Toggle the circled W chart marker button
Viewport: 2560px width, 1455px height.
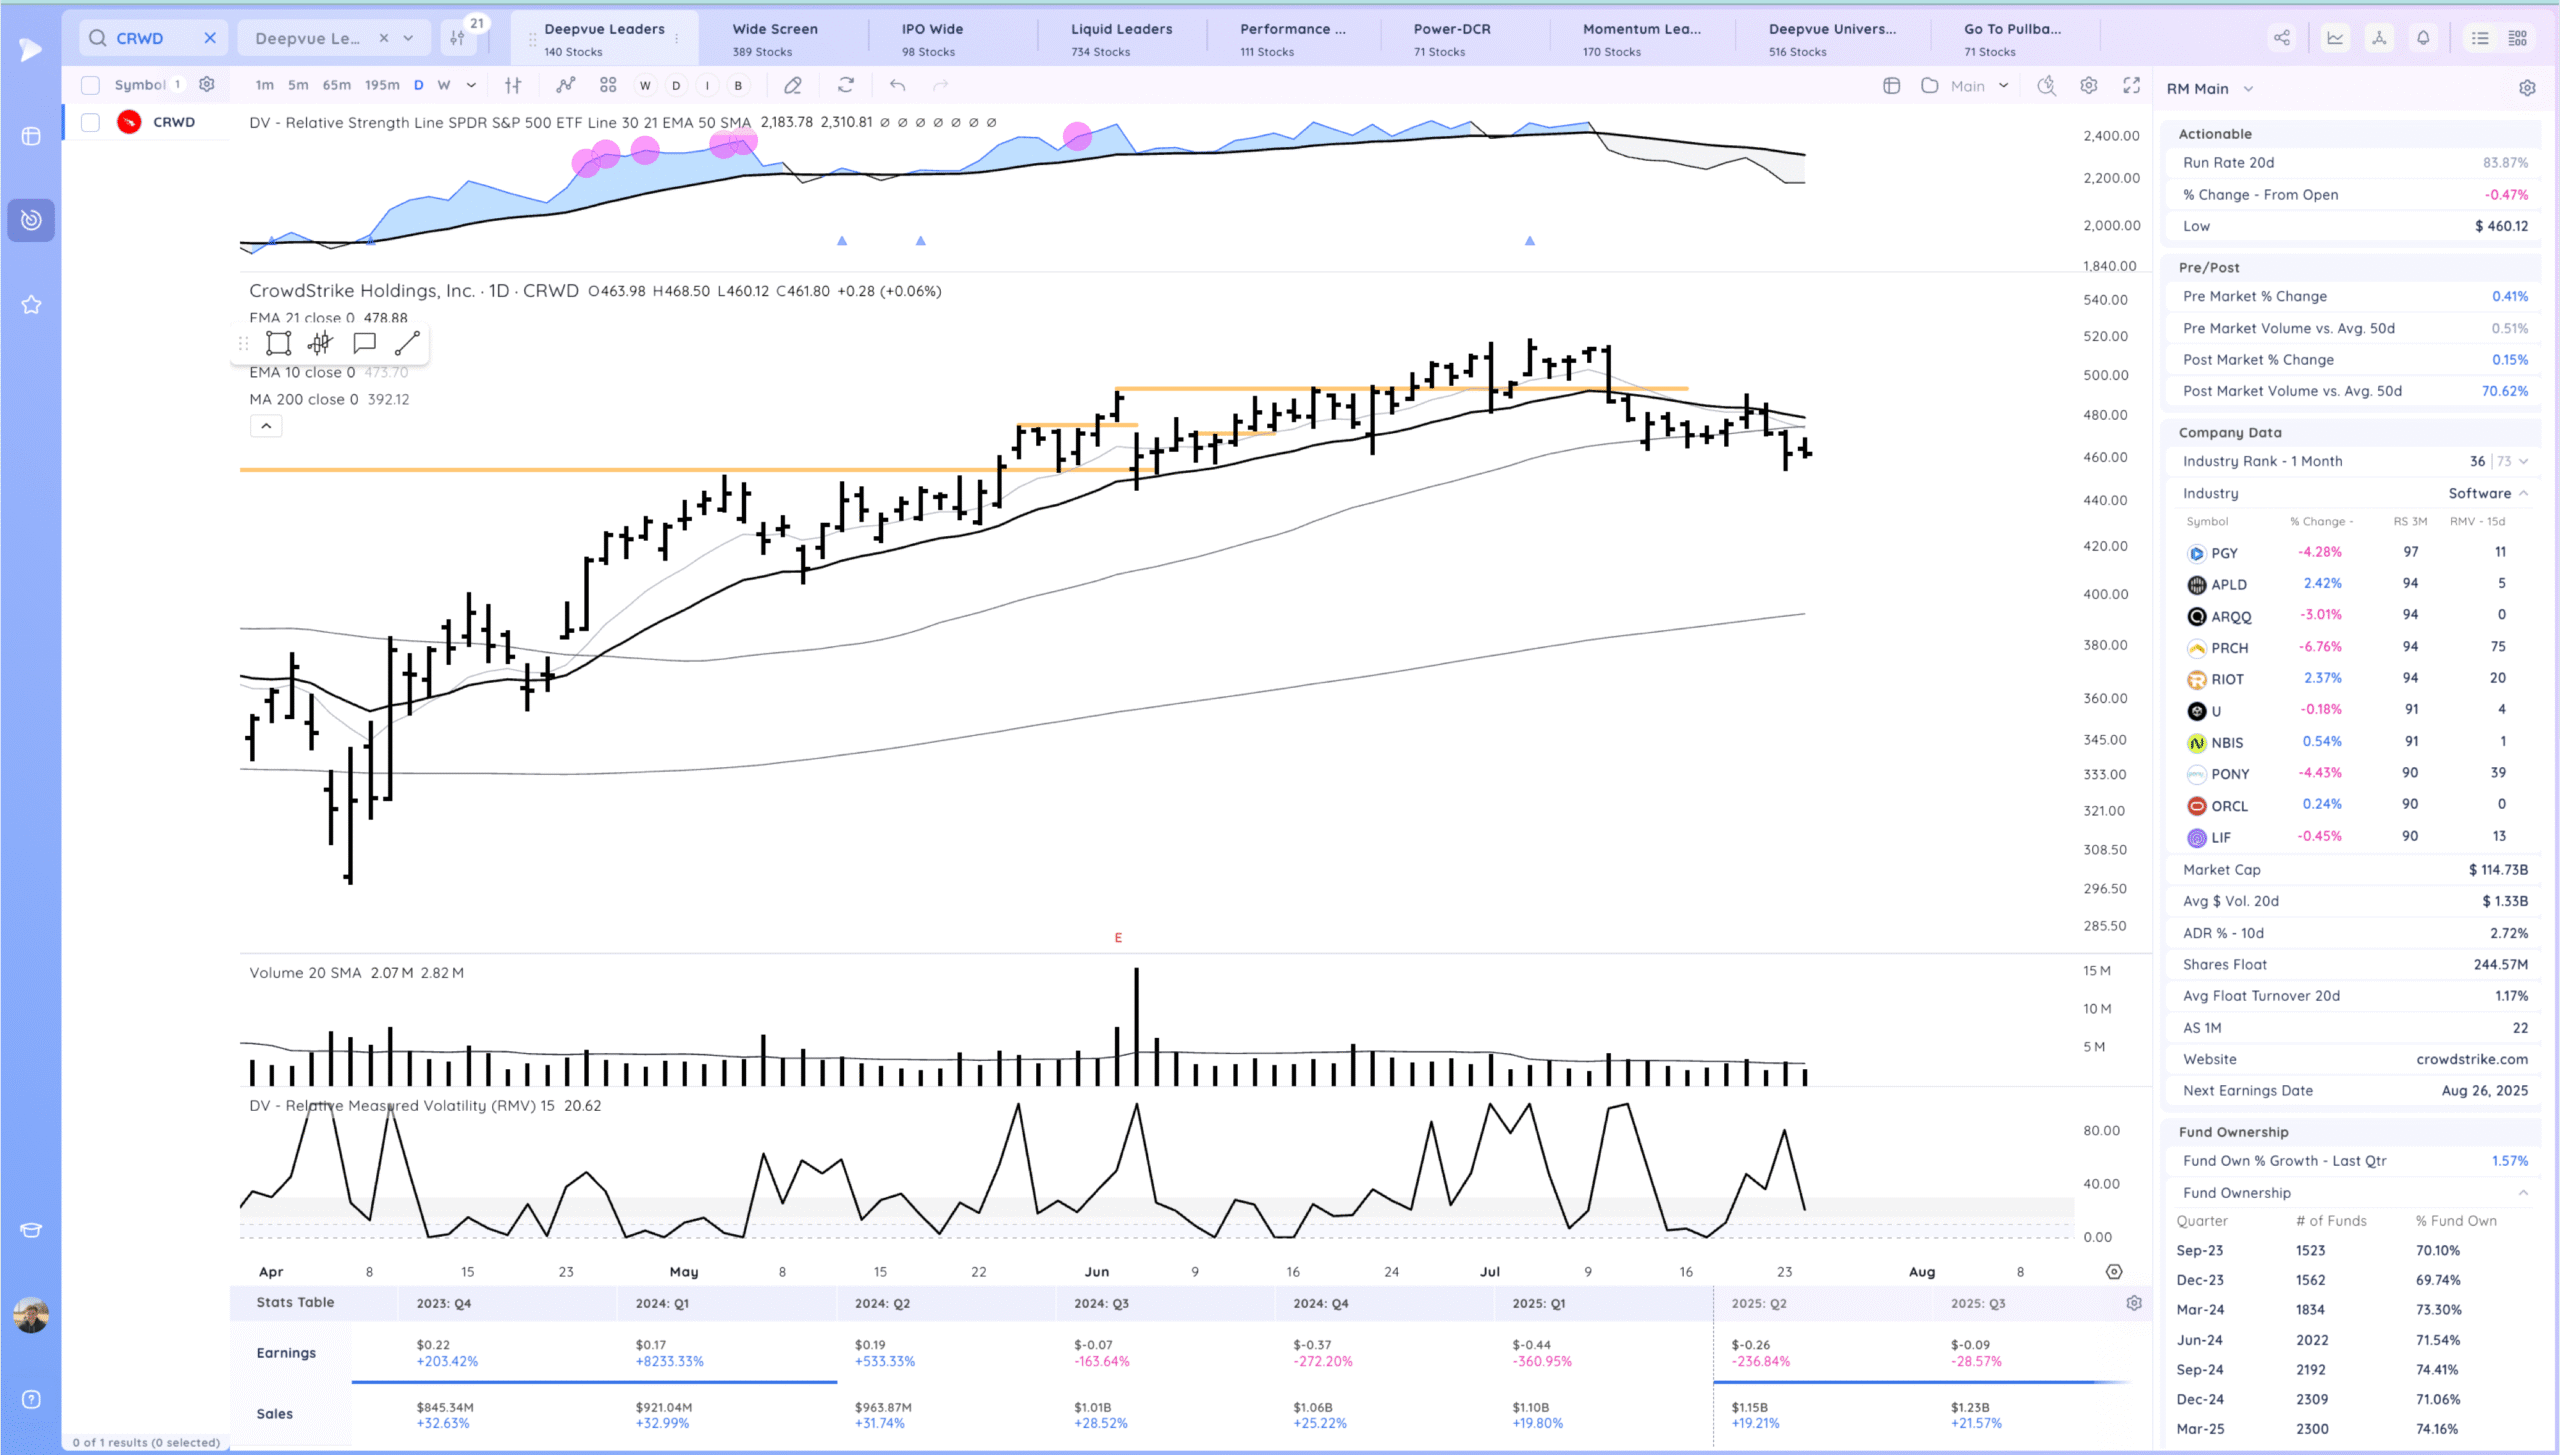[x=645, y=86]
